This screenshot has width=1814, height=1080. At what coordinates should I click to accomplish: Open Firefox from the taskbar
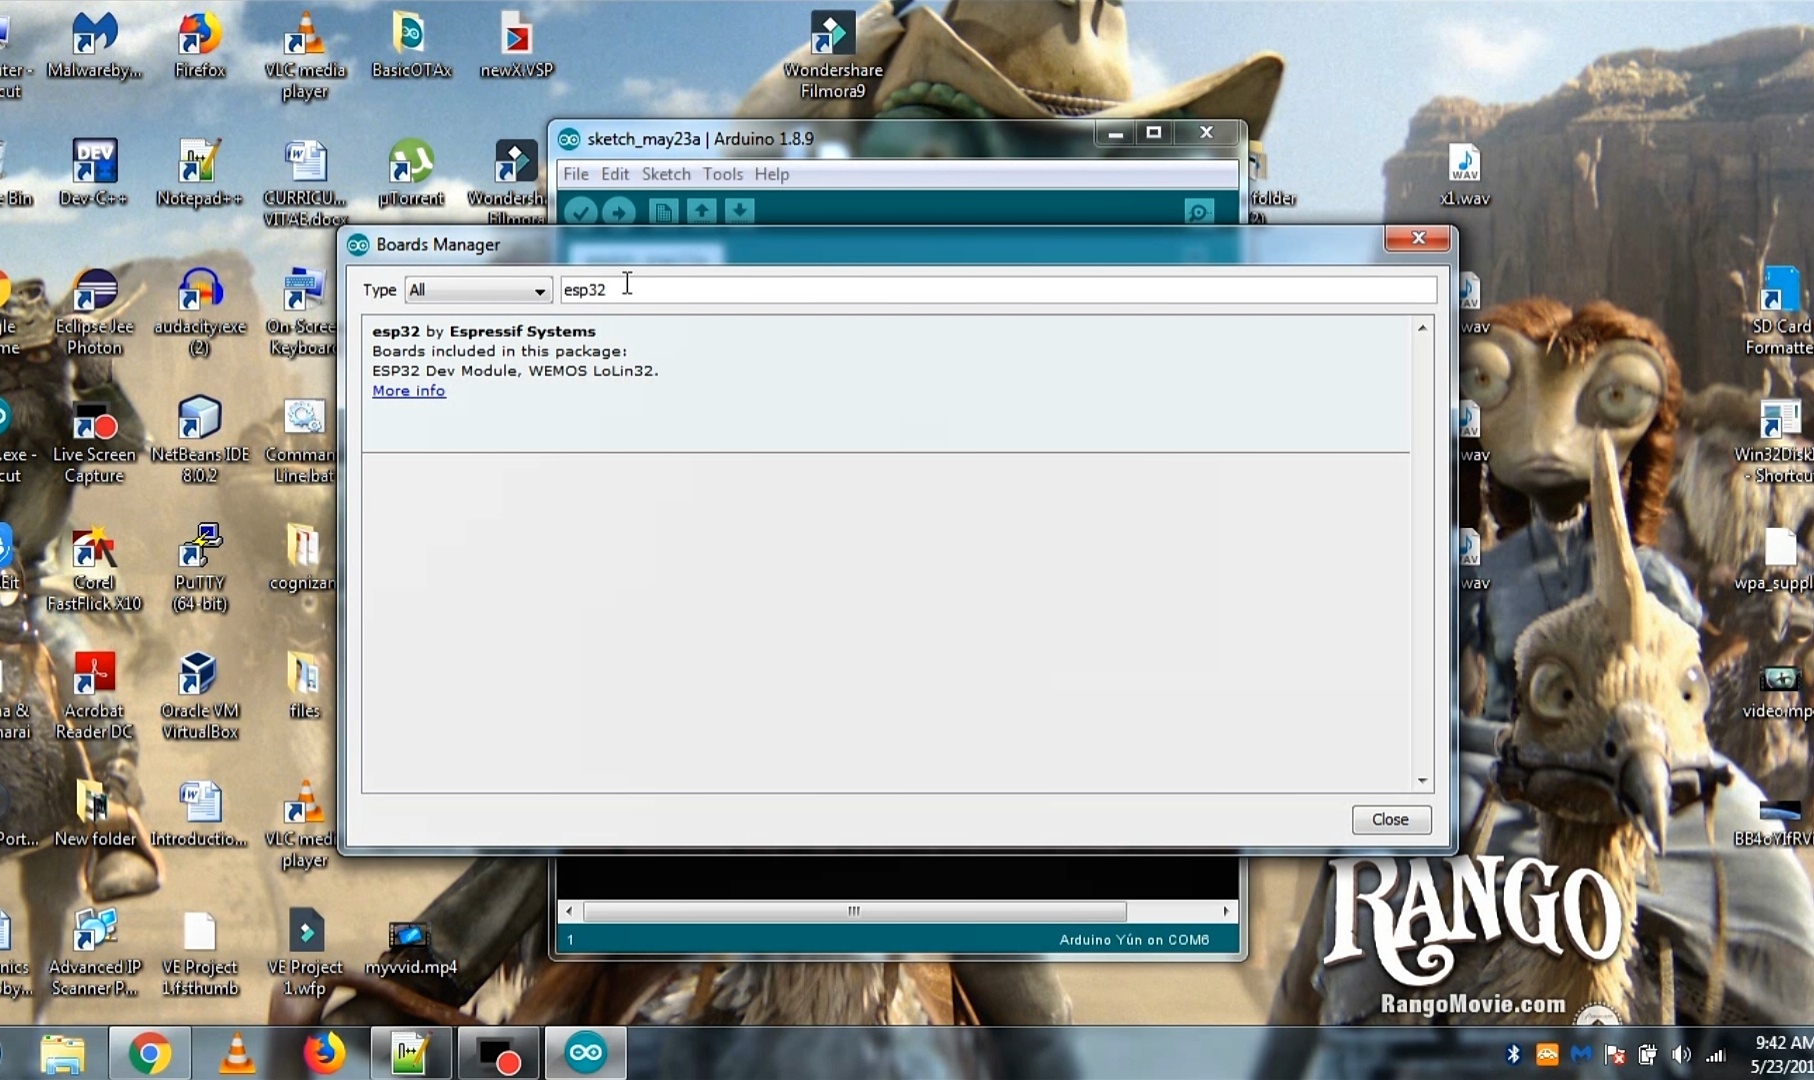point(323,1054)
